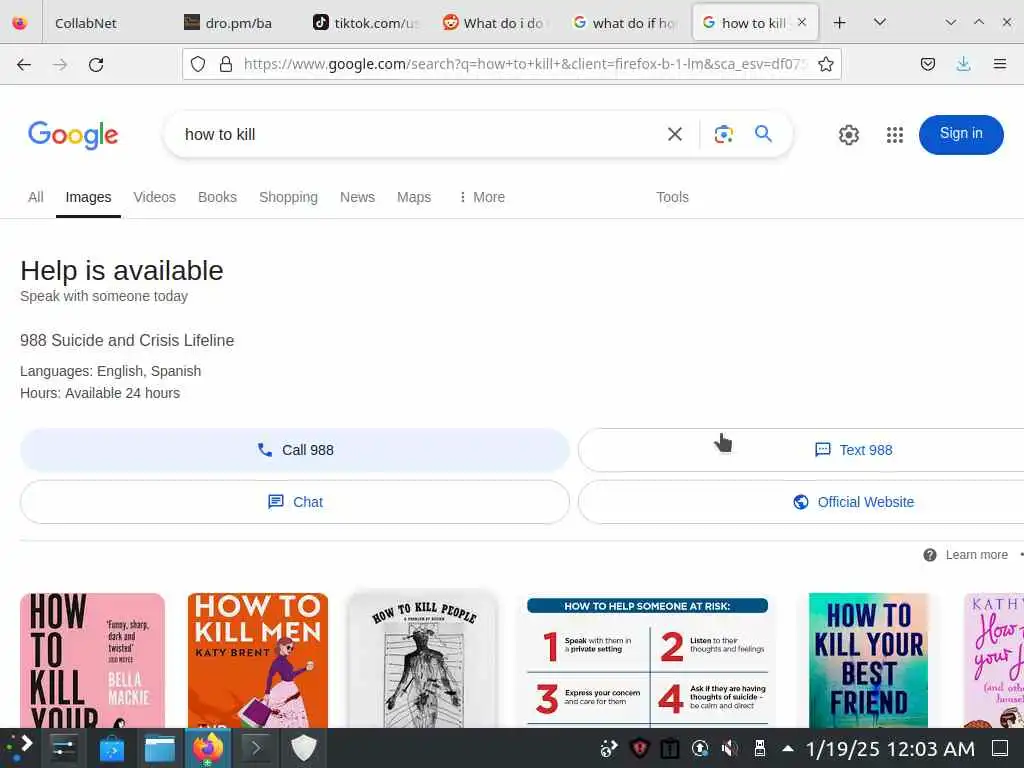Open system settings mixer taskbar icon

click(64, 748)
